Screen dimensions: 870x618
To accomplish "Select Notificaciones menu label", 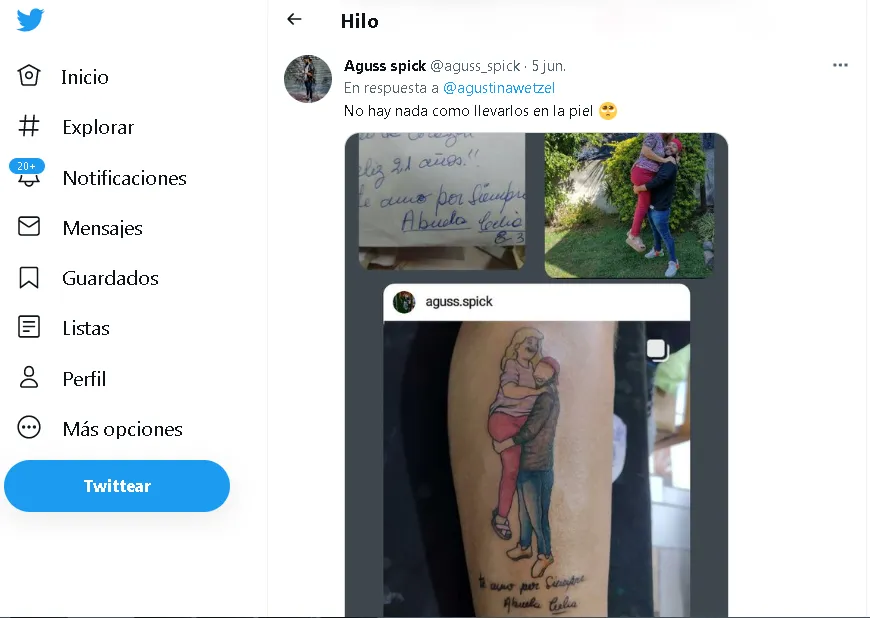I will pyautogui.click(x=124, y=178).
